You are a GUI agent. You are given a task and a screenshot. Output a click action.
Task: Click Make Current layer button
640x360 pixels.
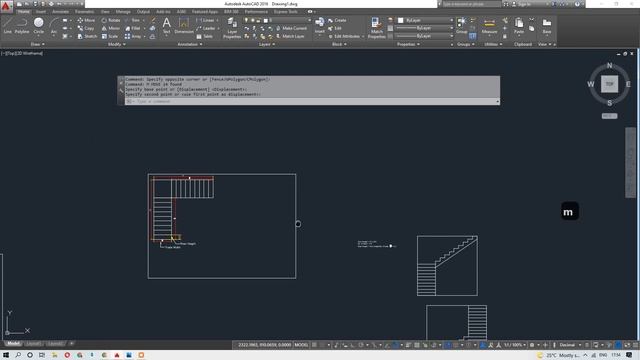291,28
